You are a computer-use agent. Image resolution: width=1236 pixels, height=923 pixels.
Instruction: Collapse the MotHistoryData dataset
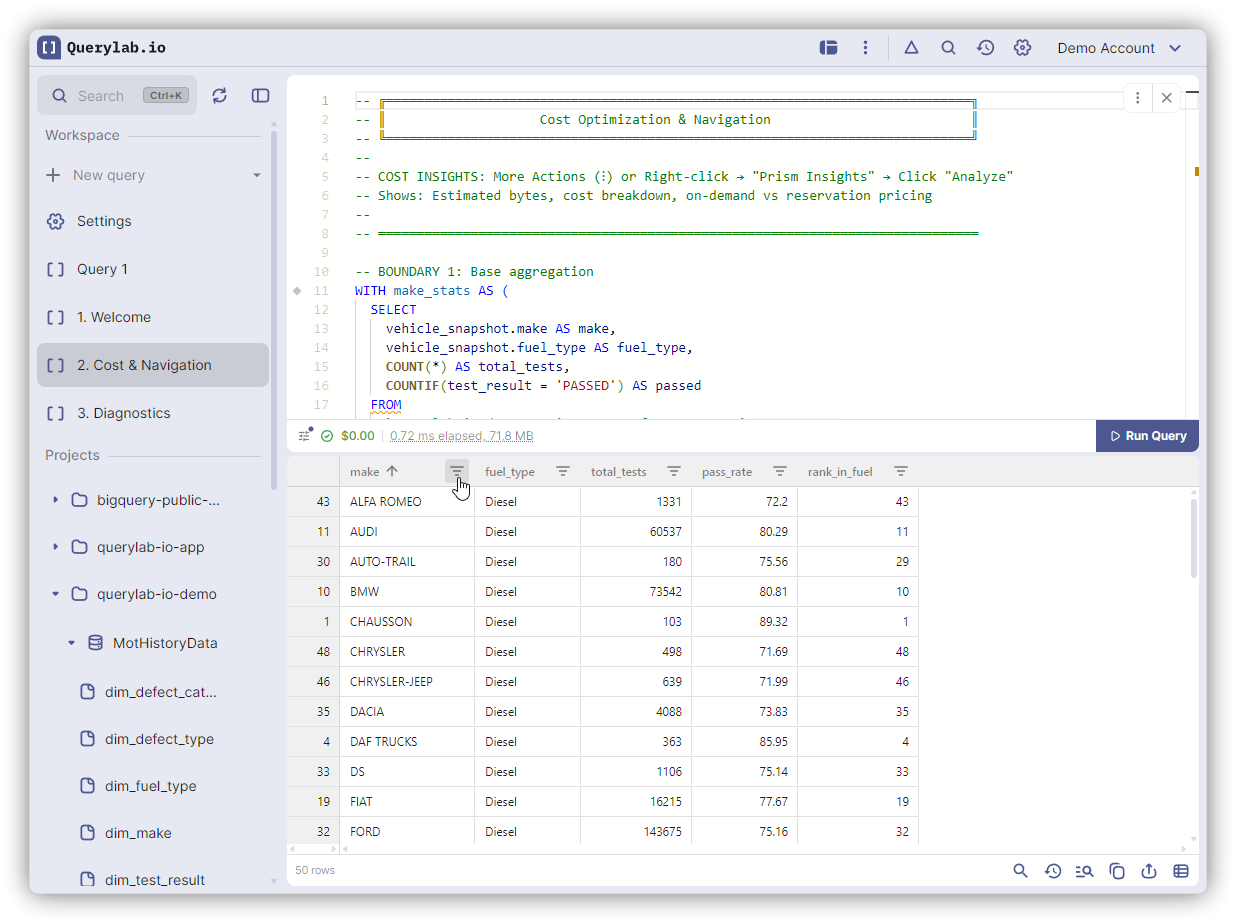pos(71,643)
